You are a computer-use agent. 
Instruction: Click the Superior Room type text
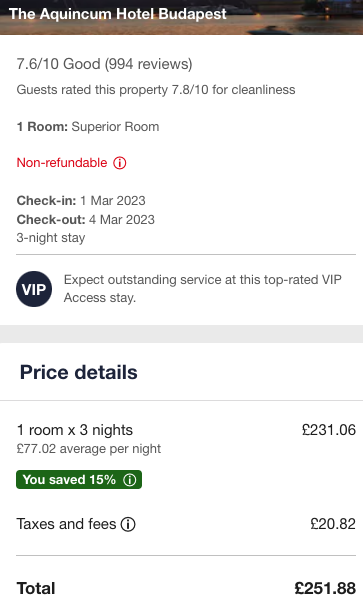point(115,127)
